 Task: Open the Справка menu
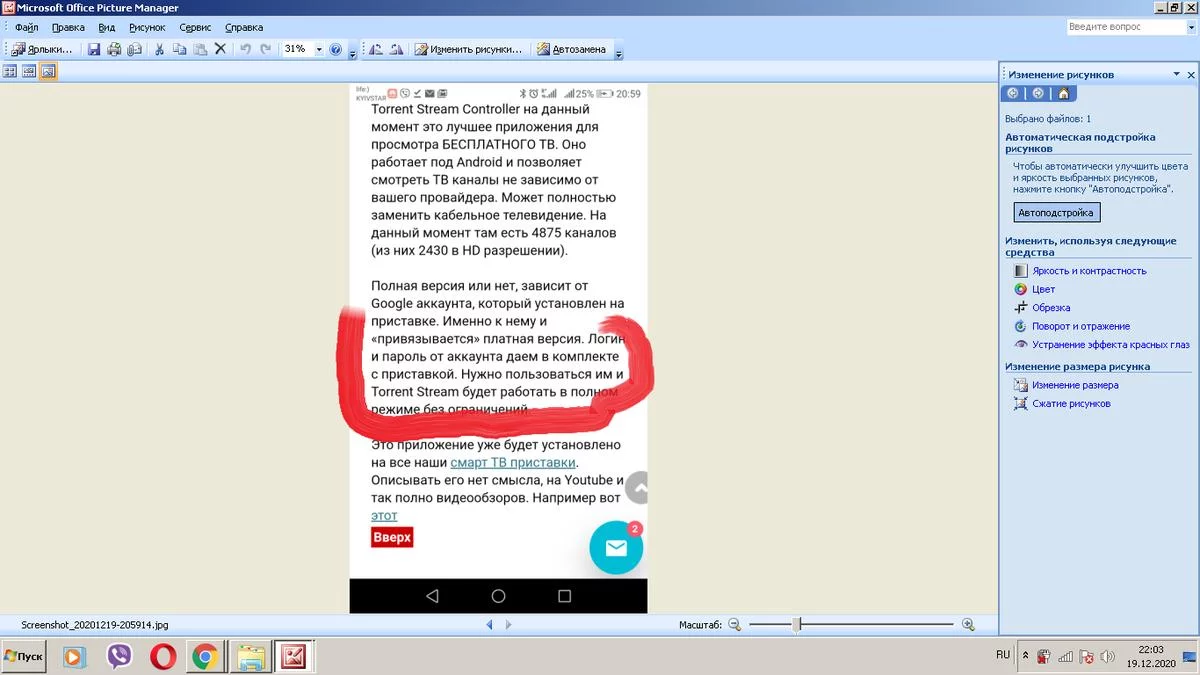click(x=244, y=27)
